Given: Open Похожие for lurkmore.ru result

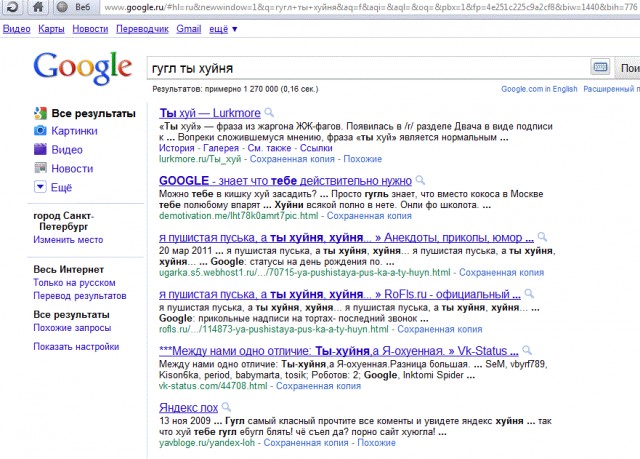Looking at the screenshot, I should pyautogui.click(x=362, y=159).
